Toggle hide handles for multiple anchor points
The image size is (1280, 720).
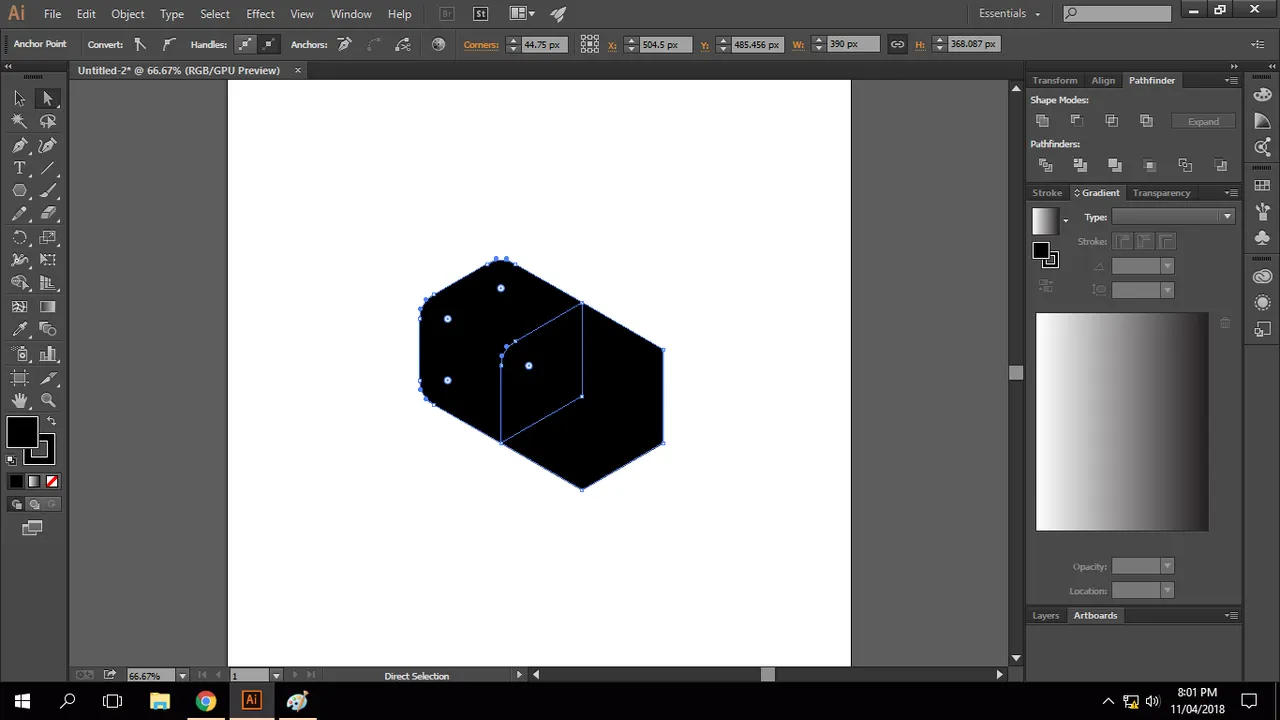tap(268, 44)
